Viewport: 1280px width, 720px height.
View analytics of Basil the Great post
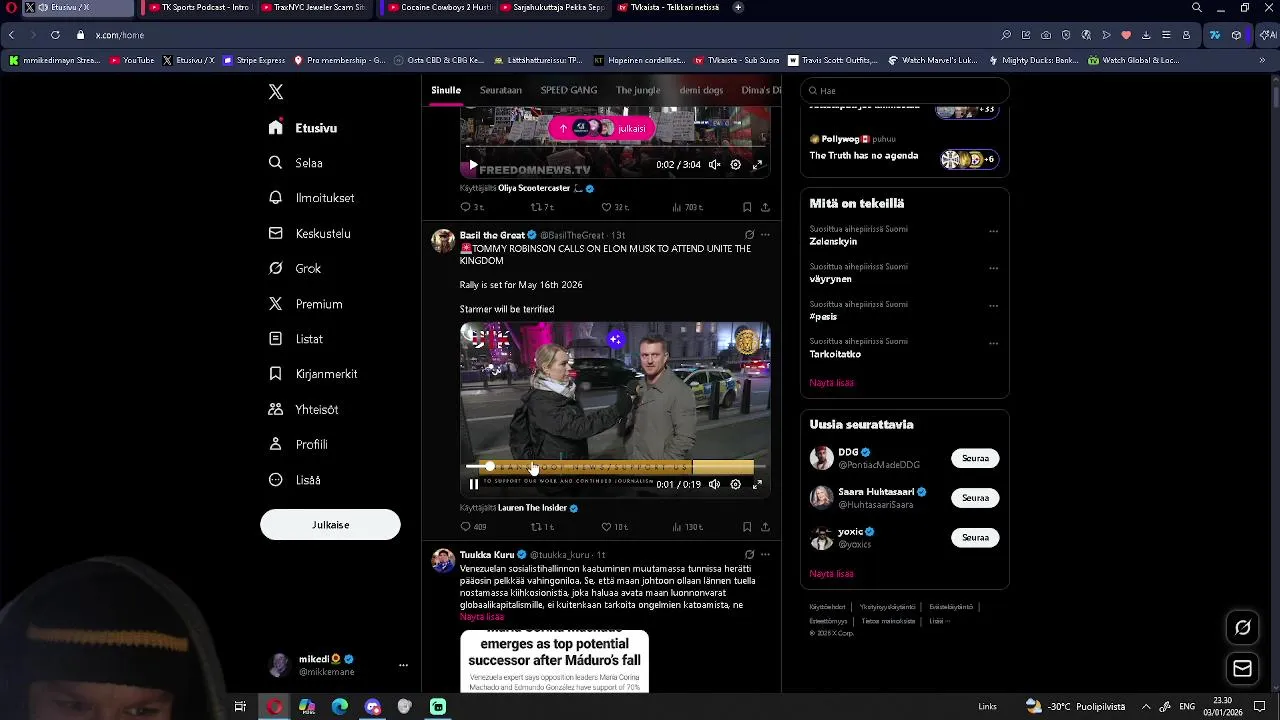(x=687, y=527)
